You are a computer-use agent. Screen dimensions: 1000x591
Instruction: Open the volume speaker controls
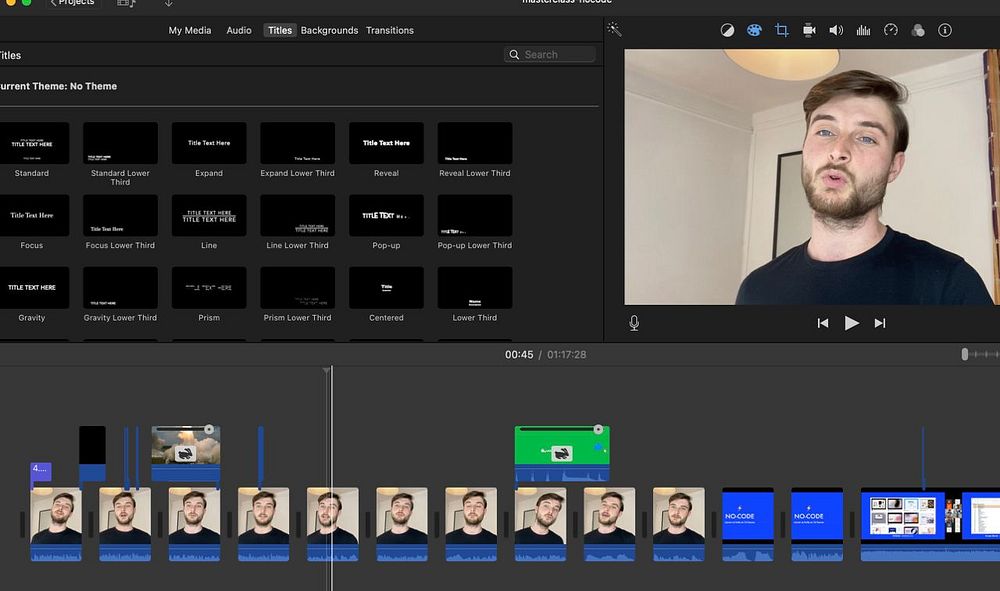[x=836, y=30]
